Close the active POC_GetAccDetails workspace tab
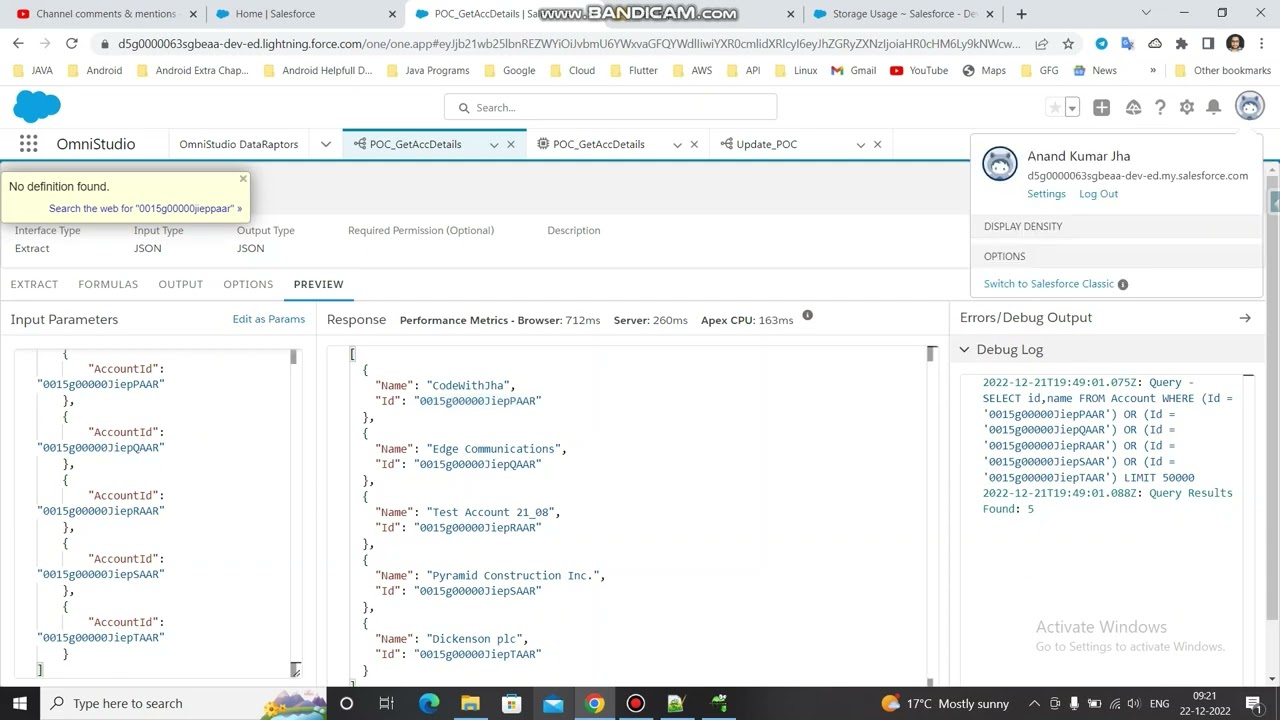1280x720 pixels. click(511, 144)
